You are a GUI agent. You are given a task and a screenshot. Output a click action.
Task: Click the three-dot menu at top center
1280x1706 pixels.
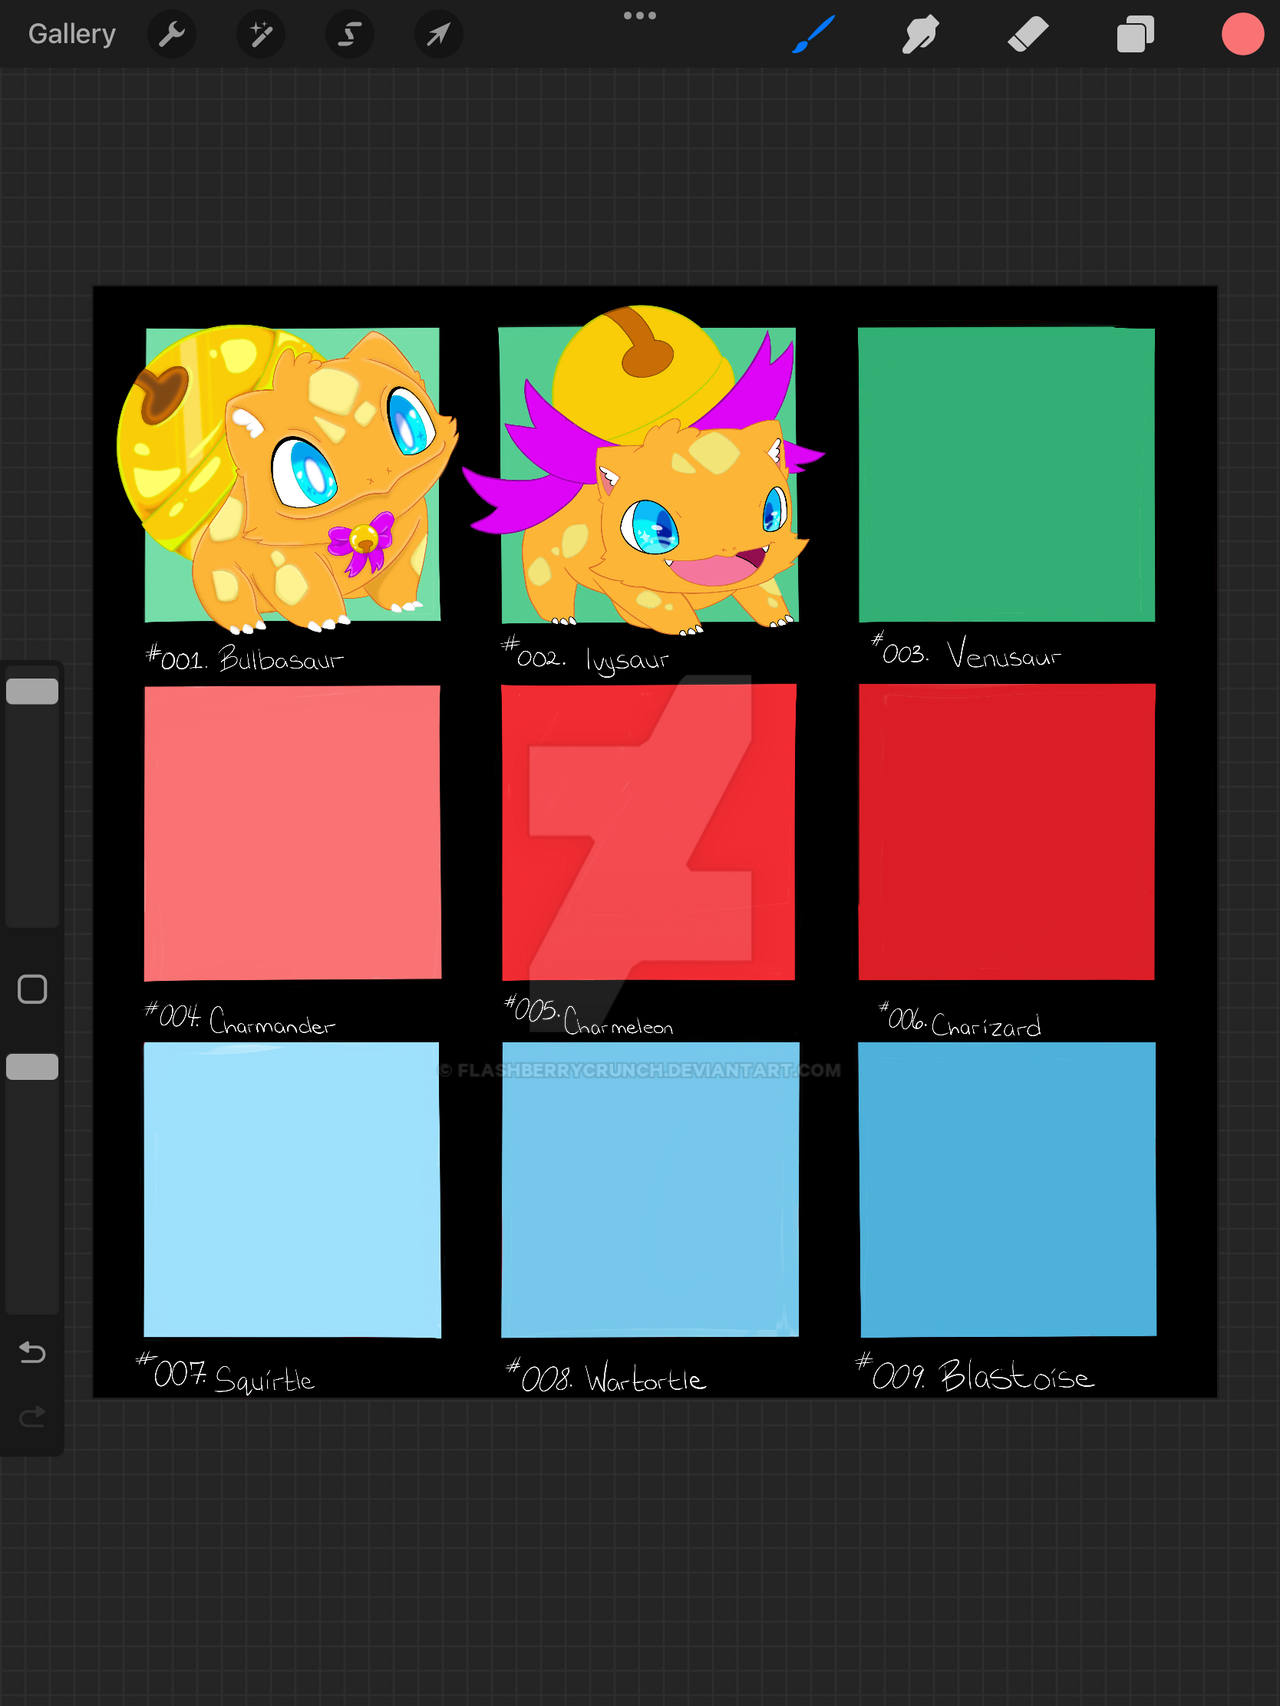640,15
